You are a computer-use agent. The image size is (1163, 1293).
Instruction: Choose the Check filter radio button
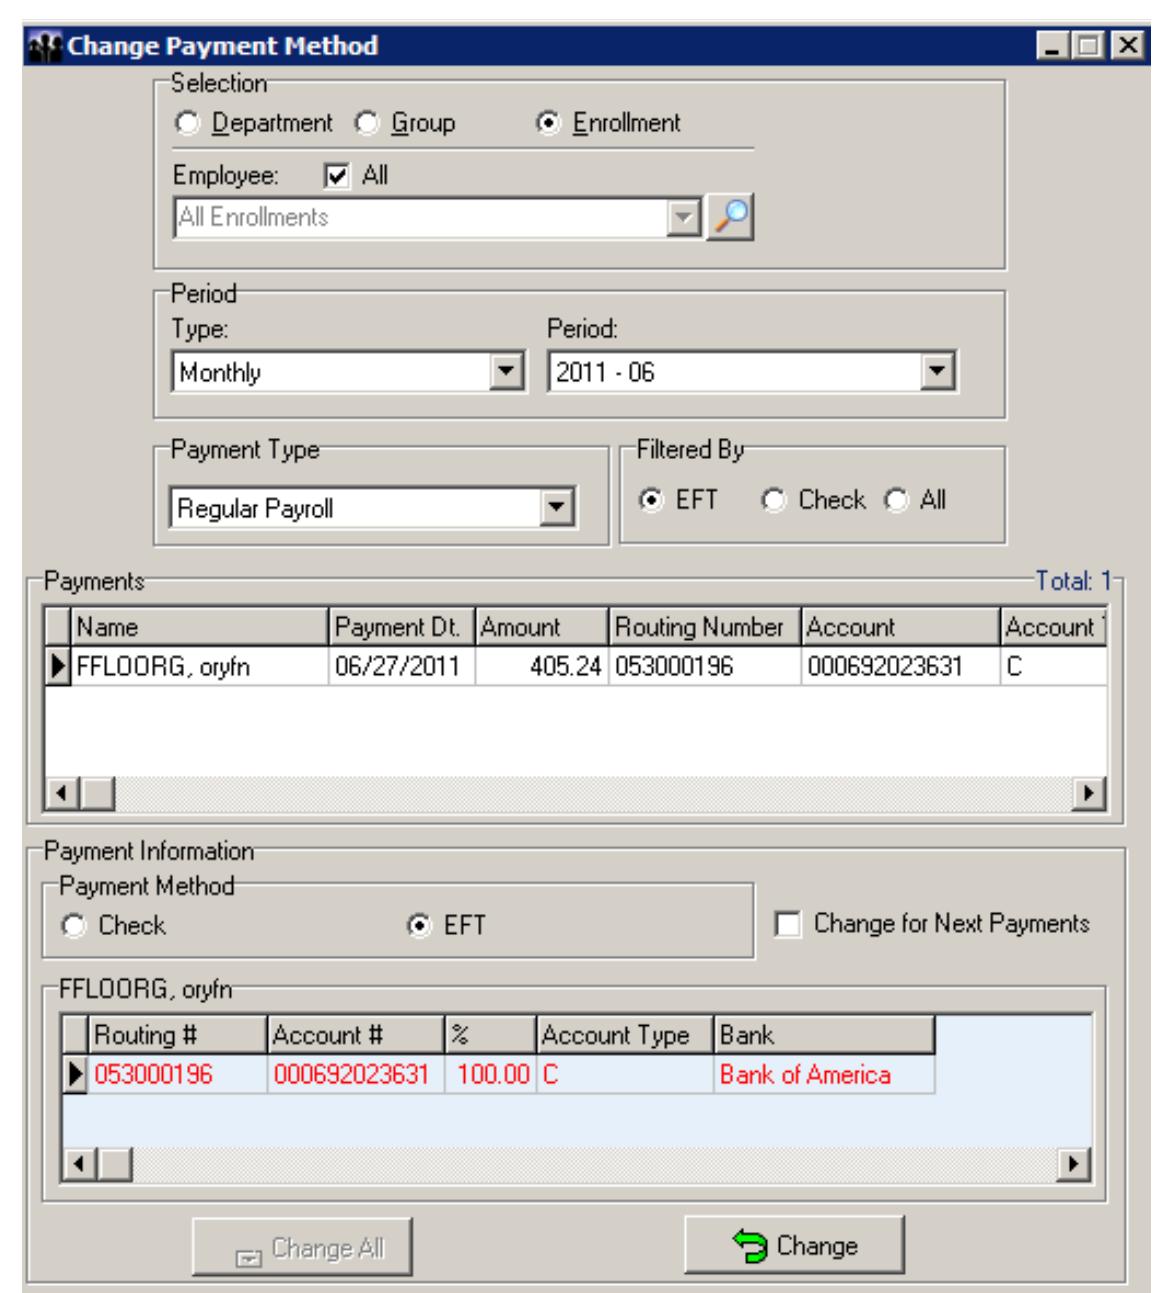click(x=773, y=500)
